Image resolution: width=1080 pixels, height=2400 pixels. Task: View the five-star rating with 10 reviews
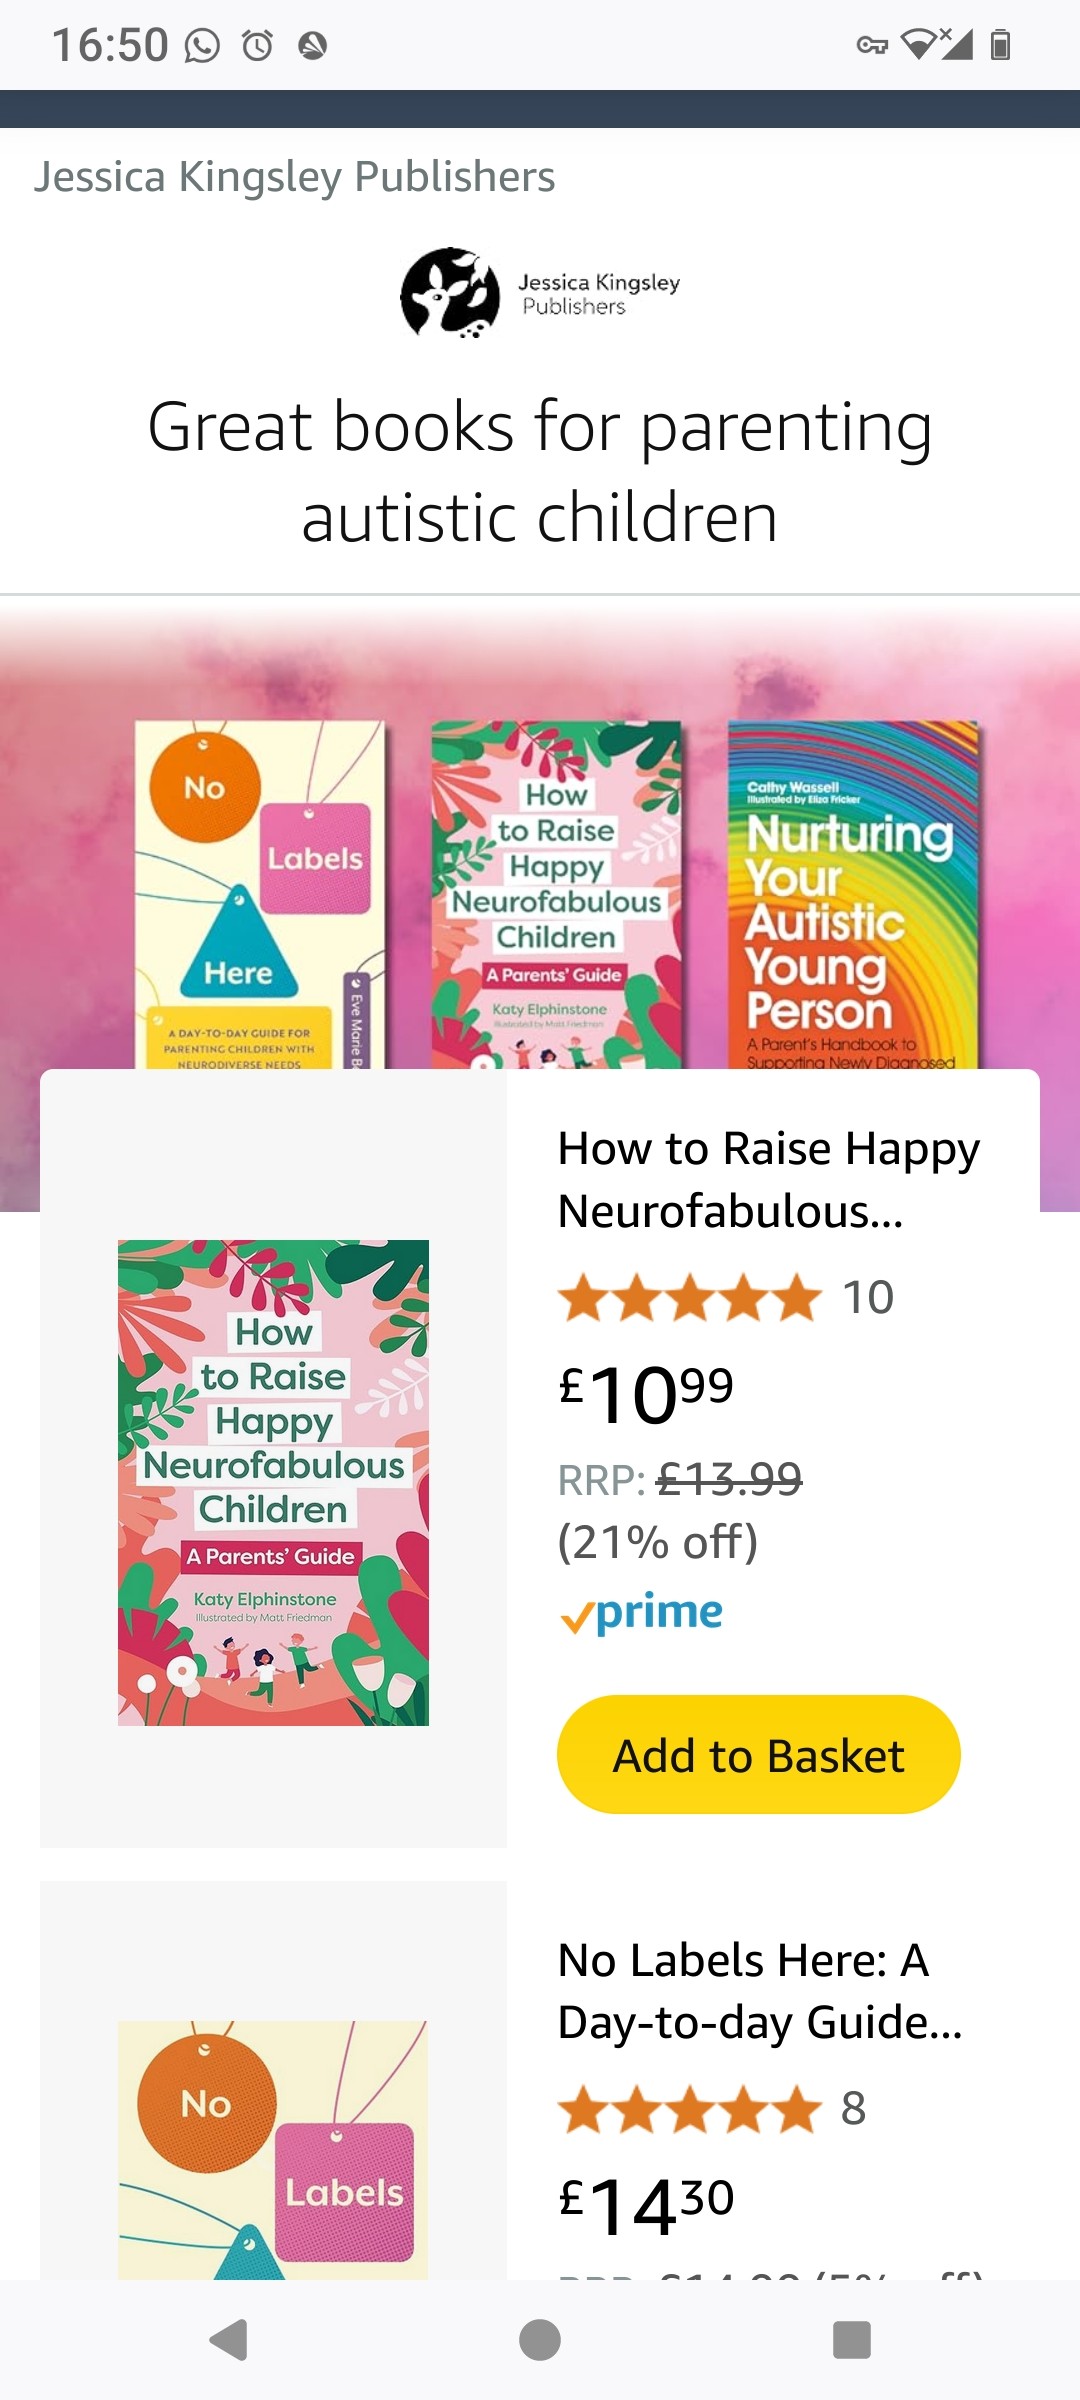tap(726, 1297)
